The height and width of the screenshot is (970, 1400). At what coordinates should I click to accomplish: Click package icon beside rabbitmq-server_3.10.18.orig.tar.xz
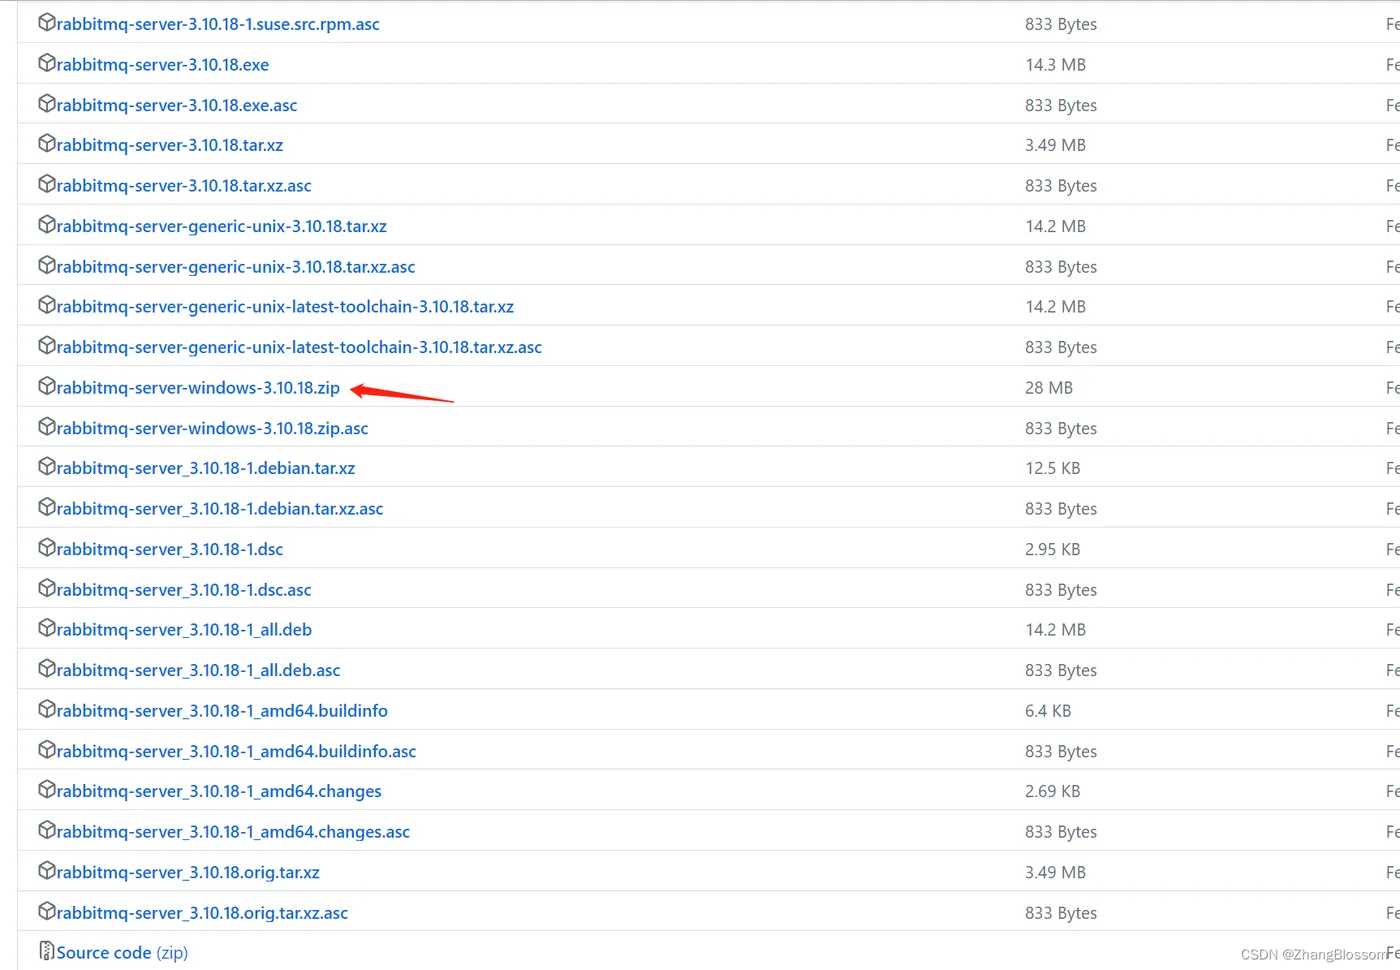(x=46, y=871)
